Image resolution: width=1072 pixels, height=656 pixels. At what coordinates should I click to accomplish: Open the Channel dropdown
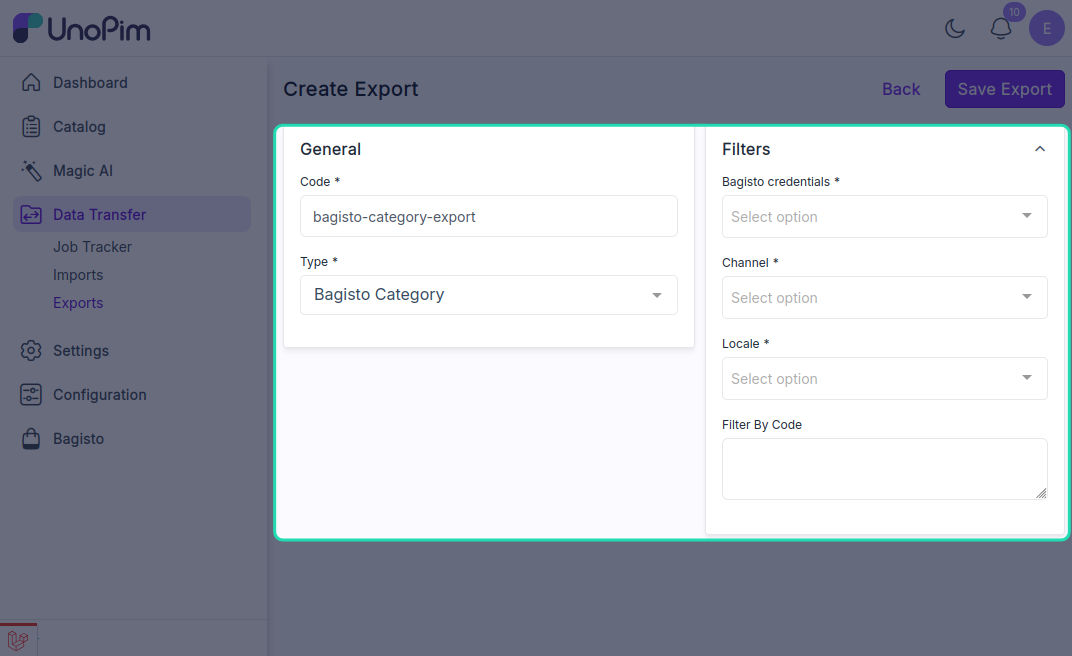point(884,297)
